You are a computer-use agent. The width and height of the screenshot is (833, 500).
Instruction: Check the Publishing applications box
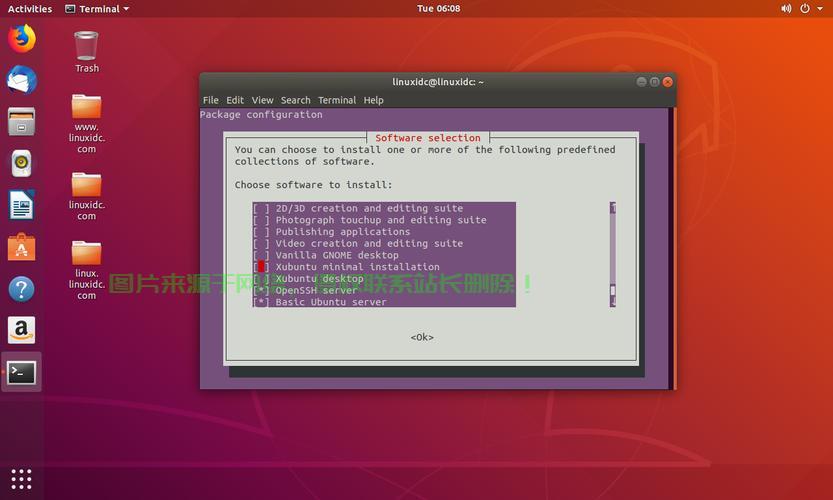(x=261, y=232)
